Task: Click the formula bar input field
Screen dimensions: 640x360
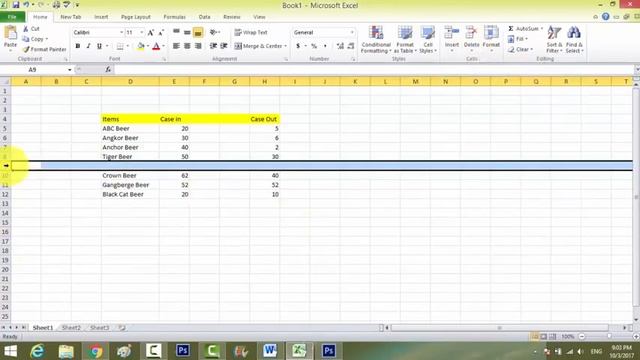Action: click(x=373, y=70)
